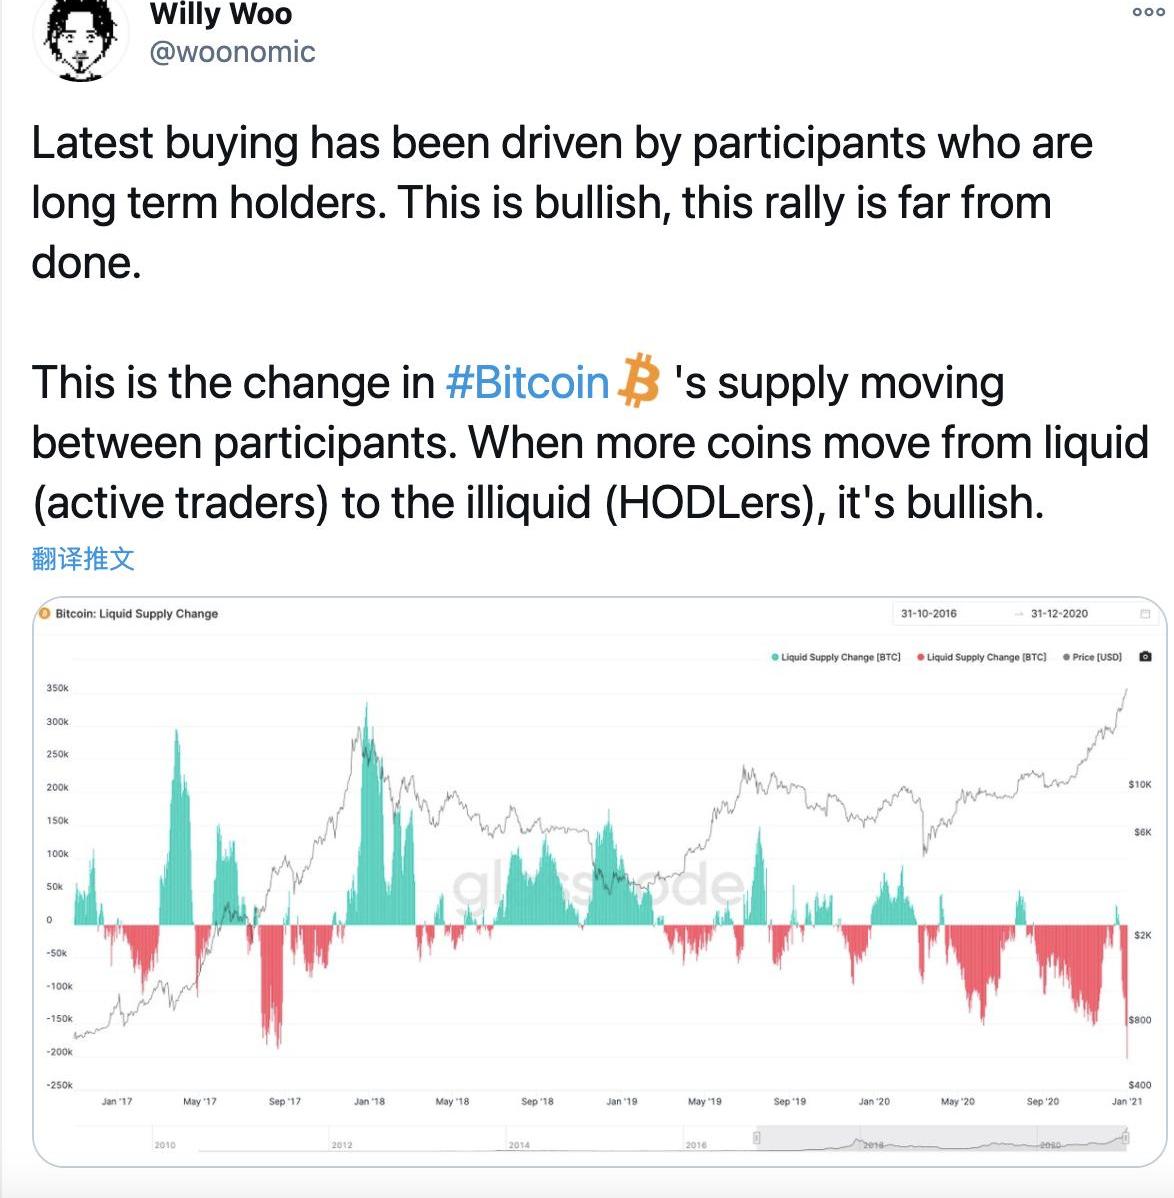Click the translate tweet link

(x=83, y=559)
